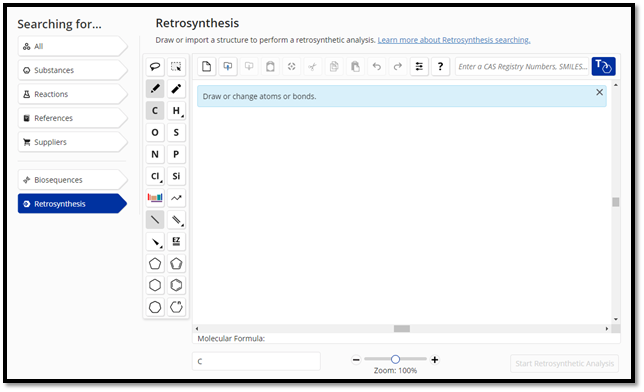Select the single bond tool

(x=155, y=220)
